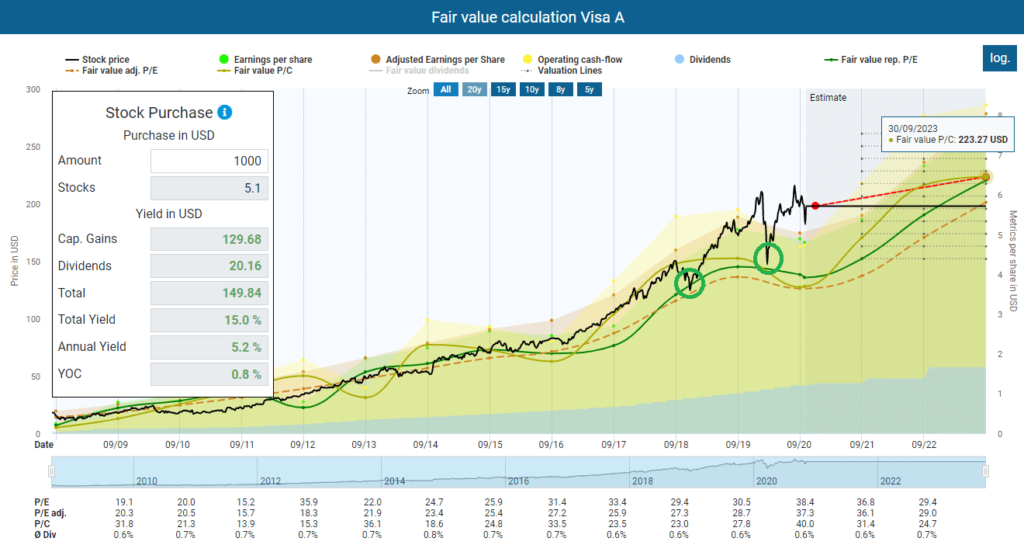
Task: Click the navigator timeline at 2016
Action: tap(519, 481)
